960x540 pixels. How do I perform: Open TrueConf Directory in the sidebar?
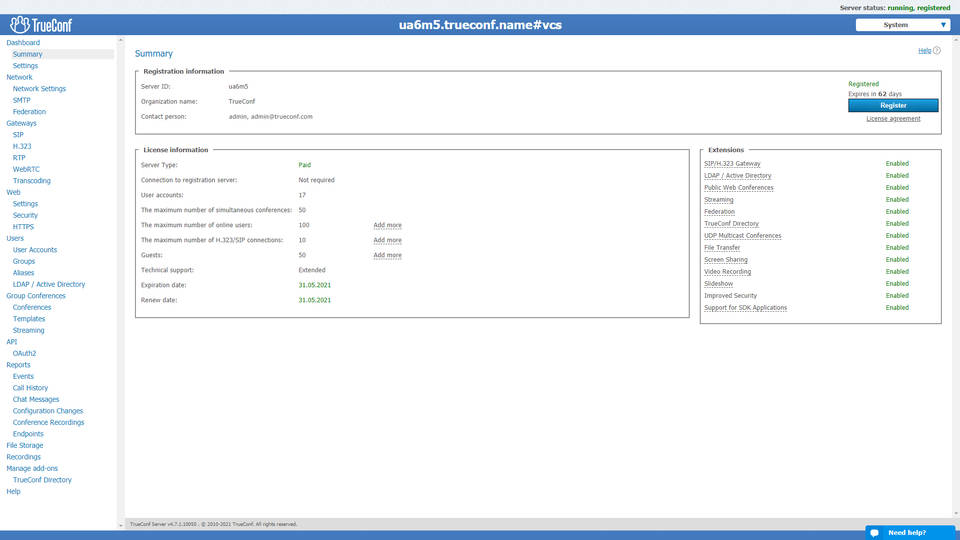point(42,481)
